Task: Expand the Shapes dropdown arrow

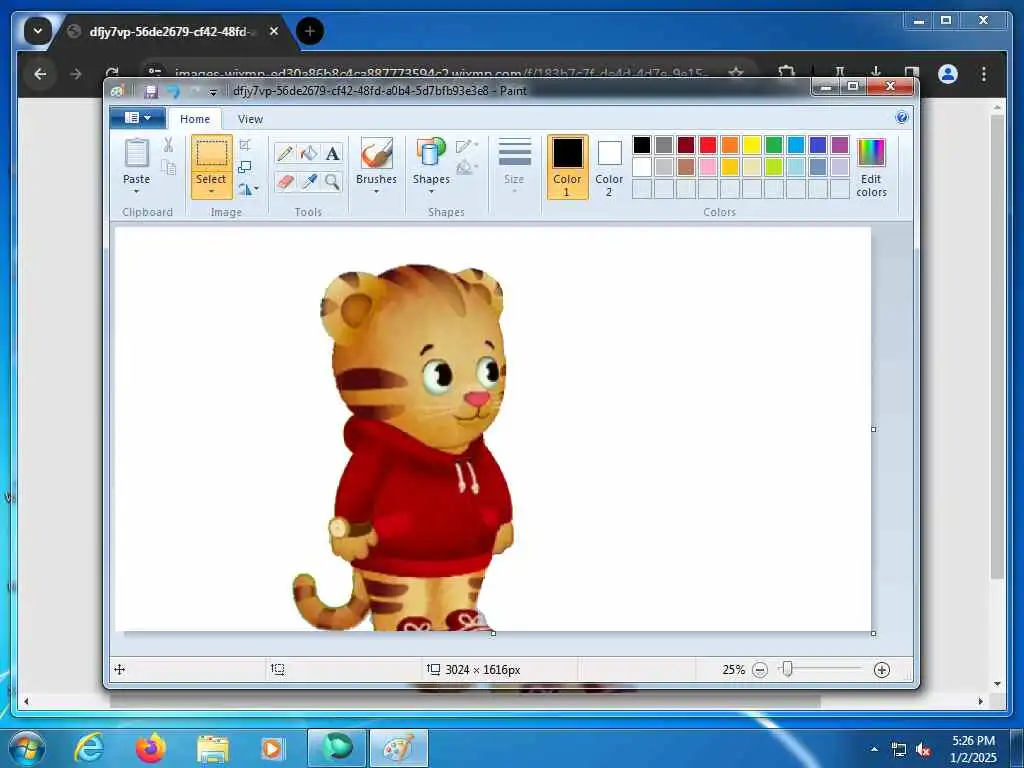Action: (x=431, y=192)
